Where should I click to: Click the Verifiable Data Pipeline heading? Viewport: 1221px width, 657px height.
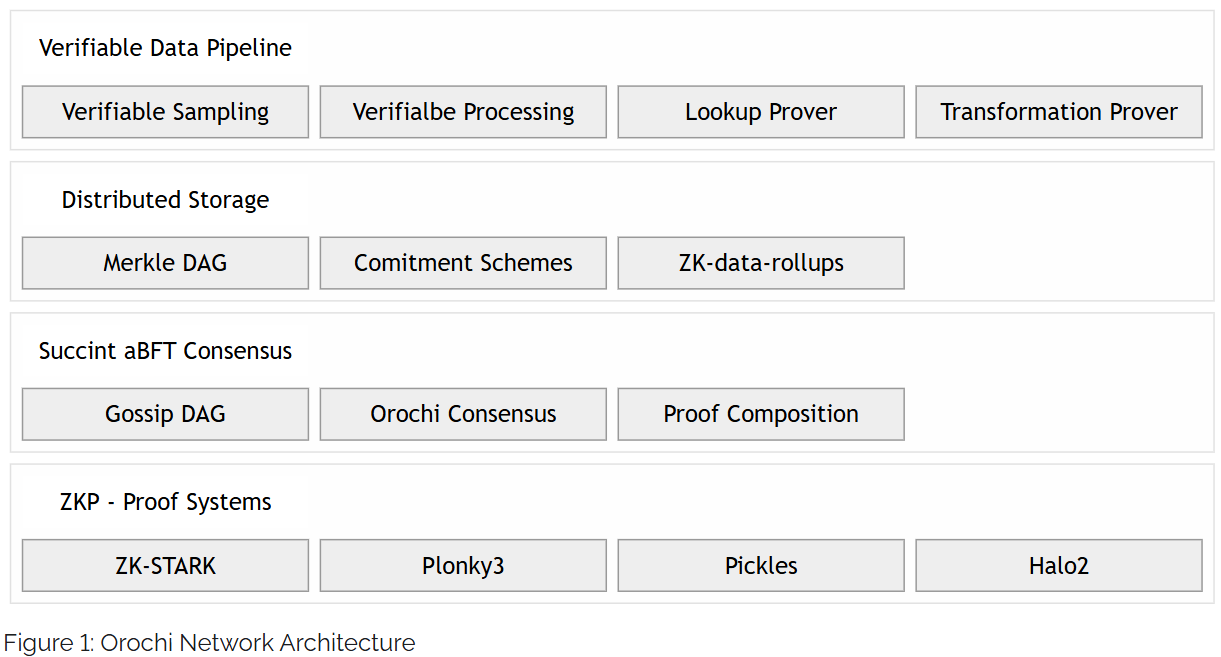[x=165, y=48]
